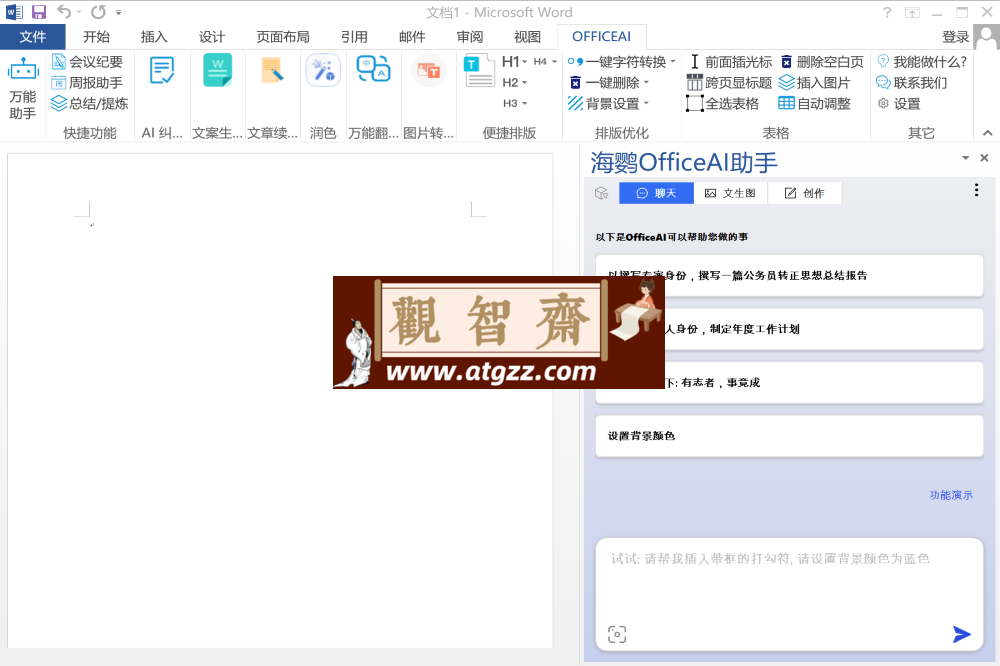Send the message with the arrow
Viewport: 1000px width, 666px height.
click(961, 634)
